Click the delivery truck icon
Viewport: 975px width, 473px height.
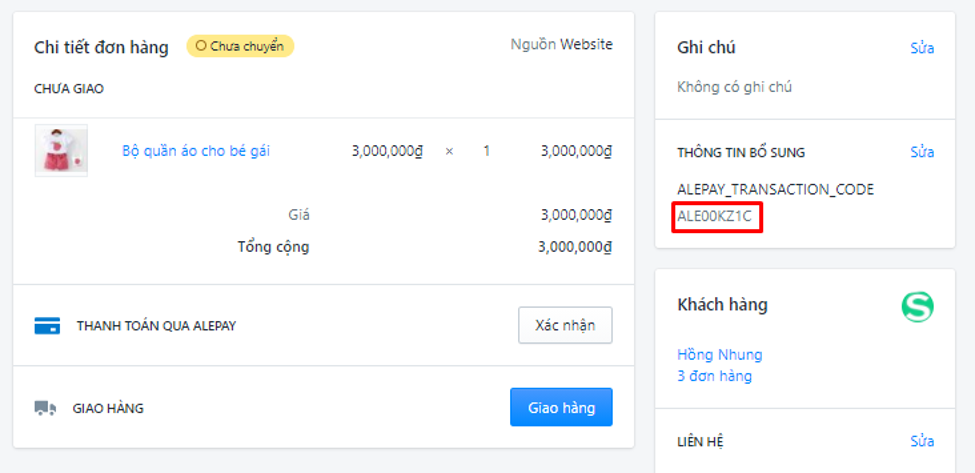[45, 408]
